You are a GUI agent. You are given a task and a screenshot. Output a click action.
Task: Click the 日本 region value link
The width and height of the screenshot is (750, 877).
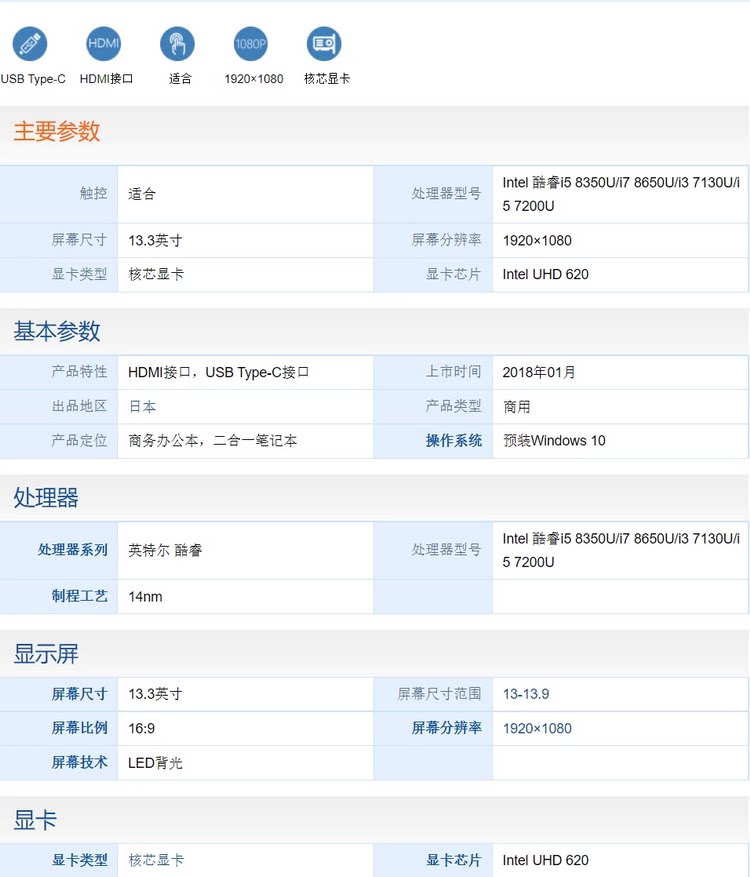tap(142, 407)
